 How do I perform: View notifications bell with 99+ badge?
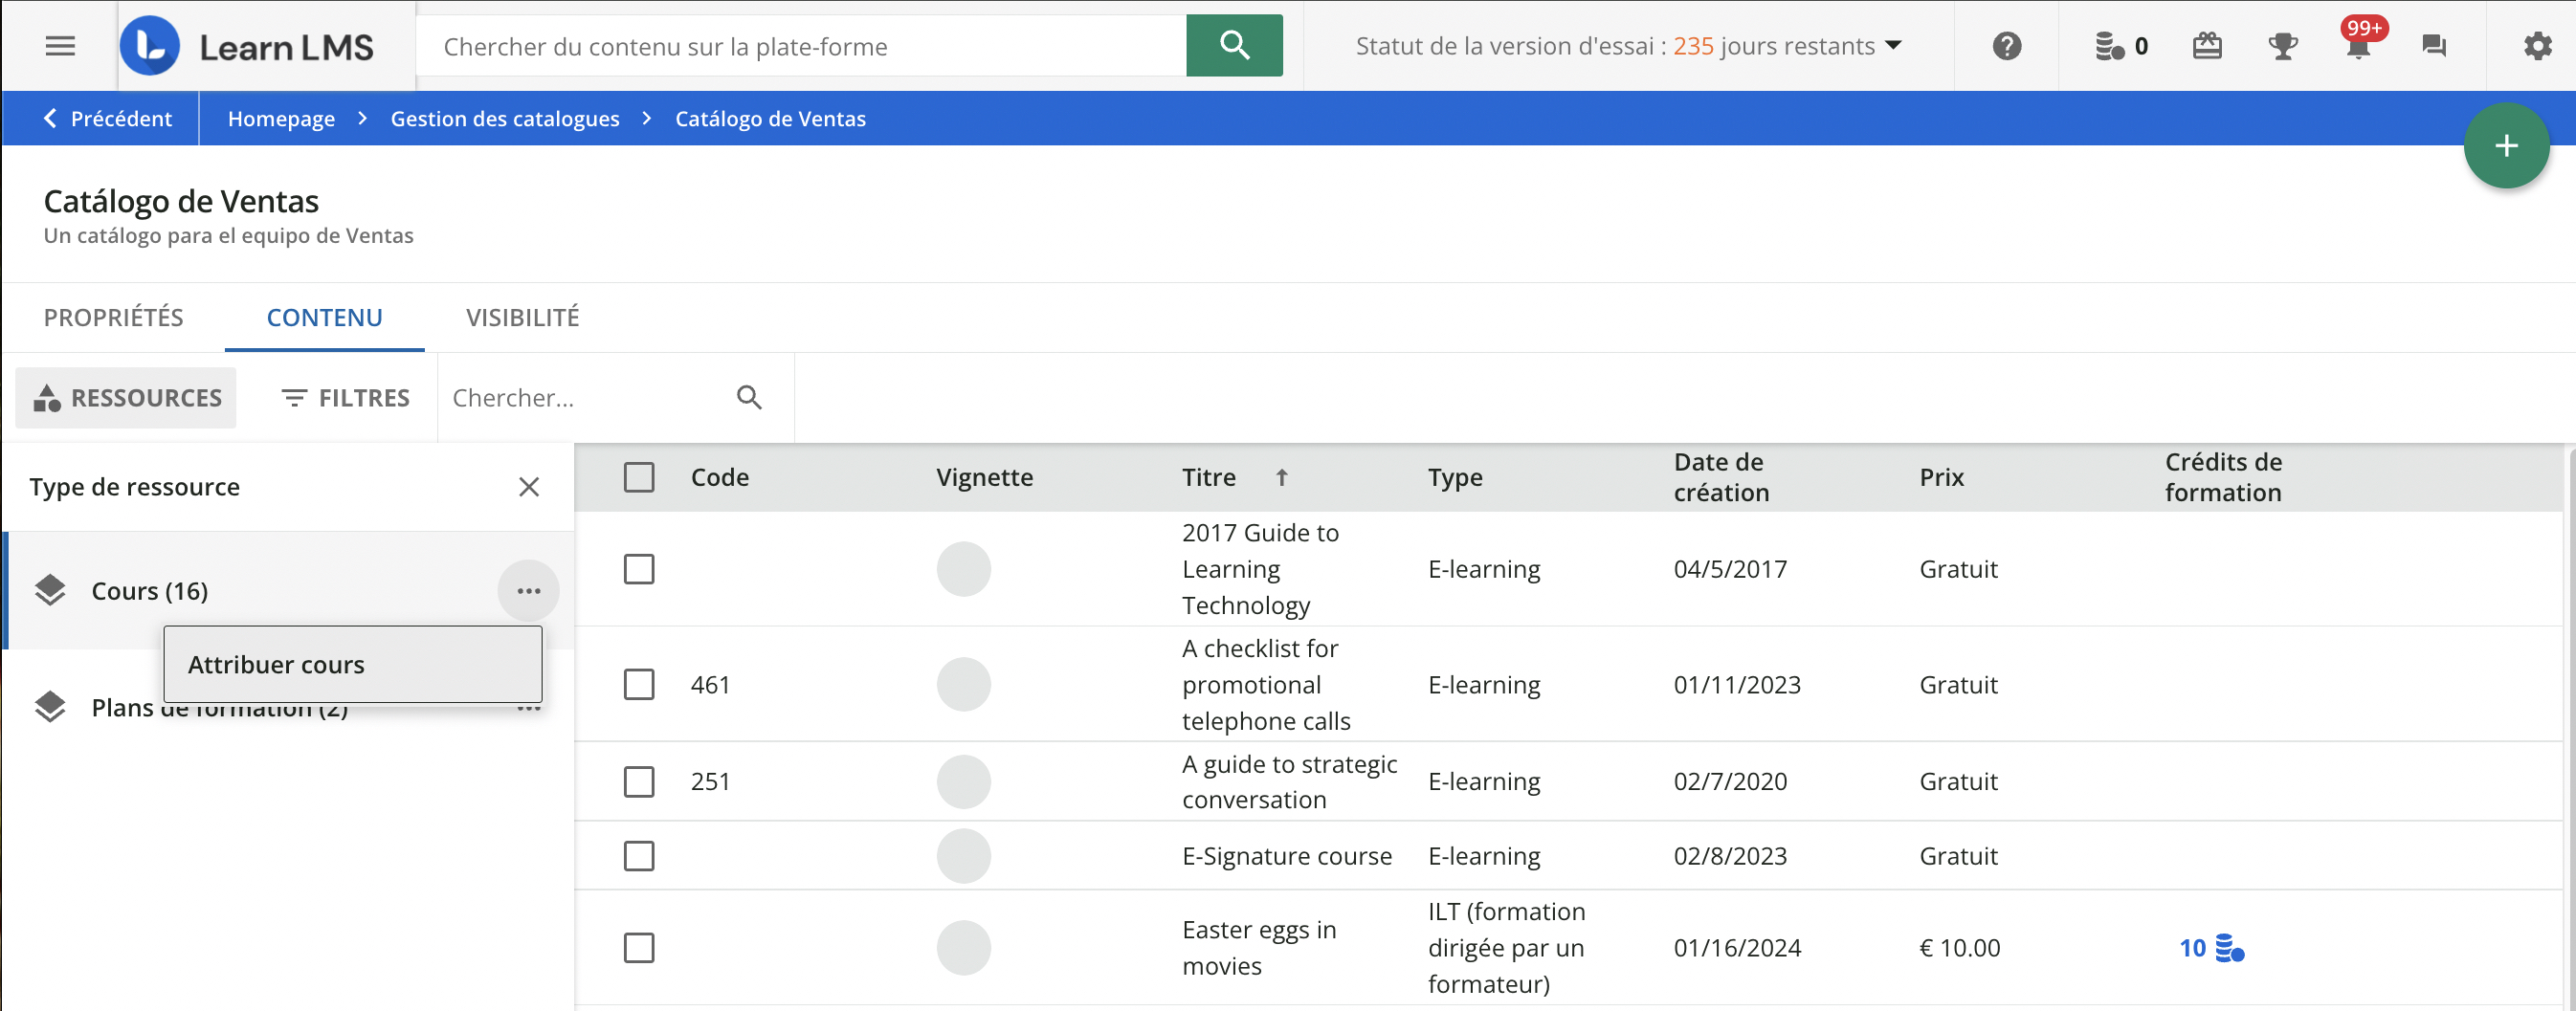pyautogui.click(x=2358, y=46)
